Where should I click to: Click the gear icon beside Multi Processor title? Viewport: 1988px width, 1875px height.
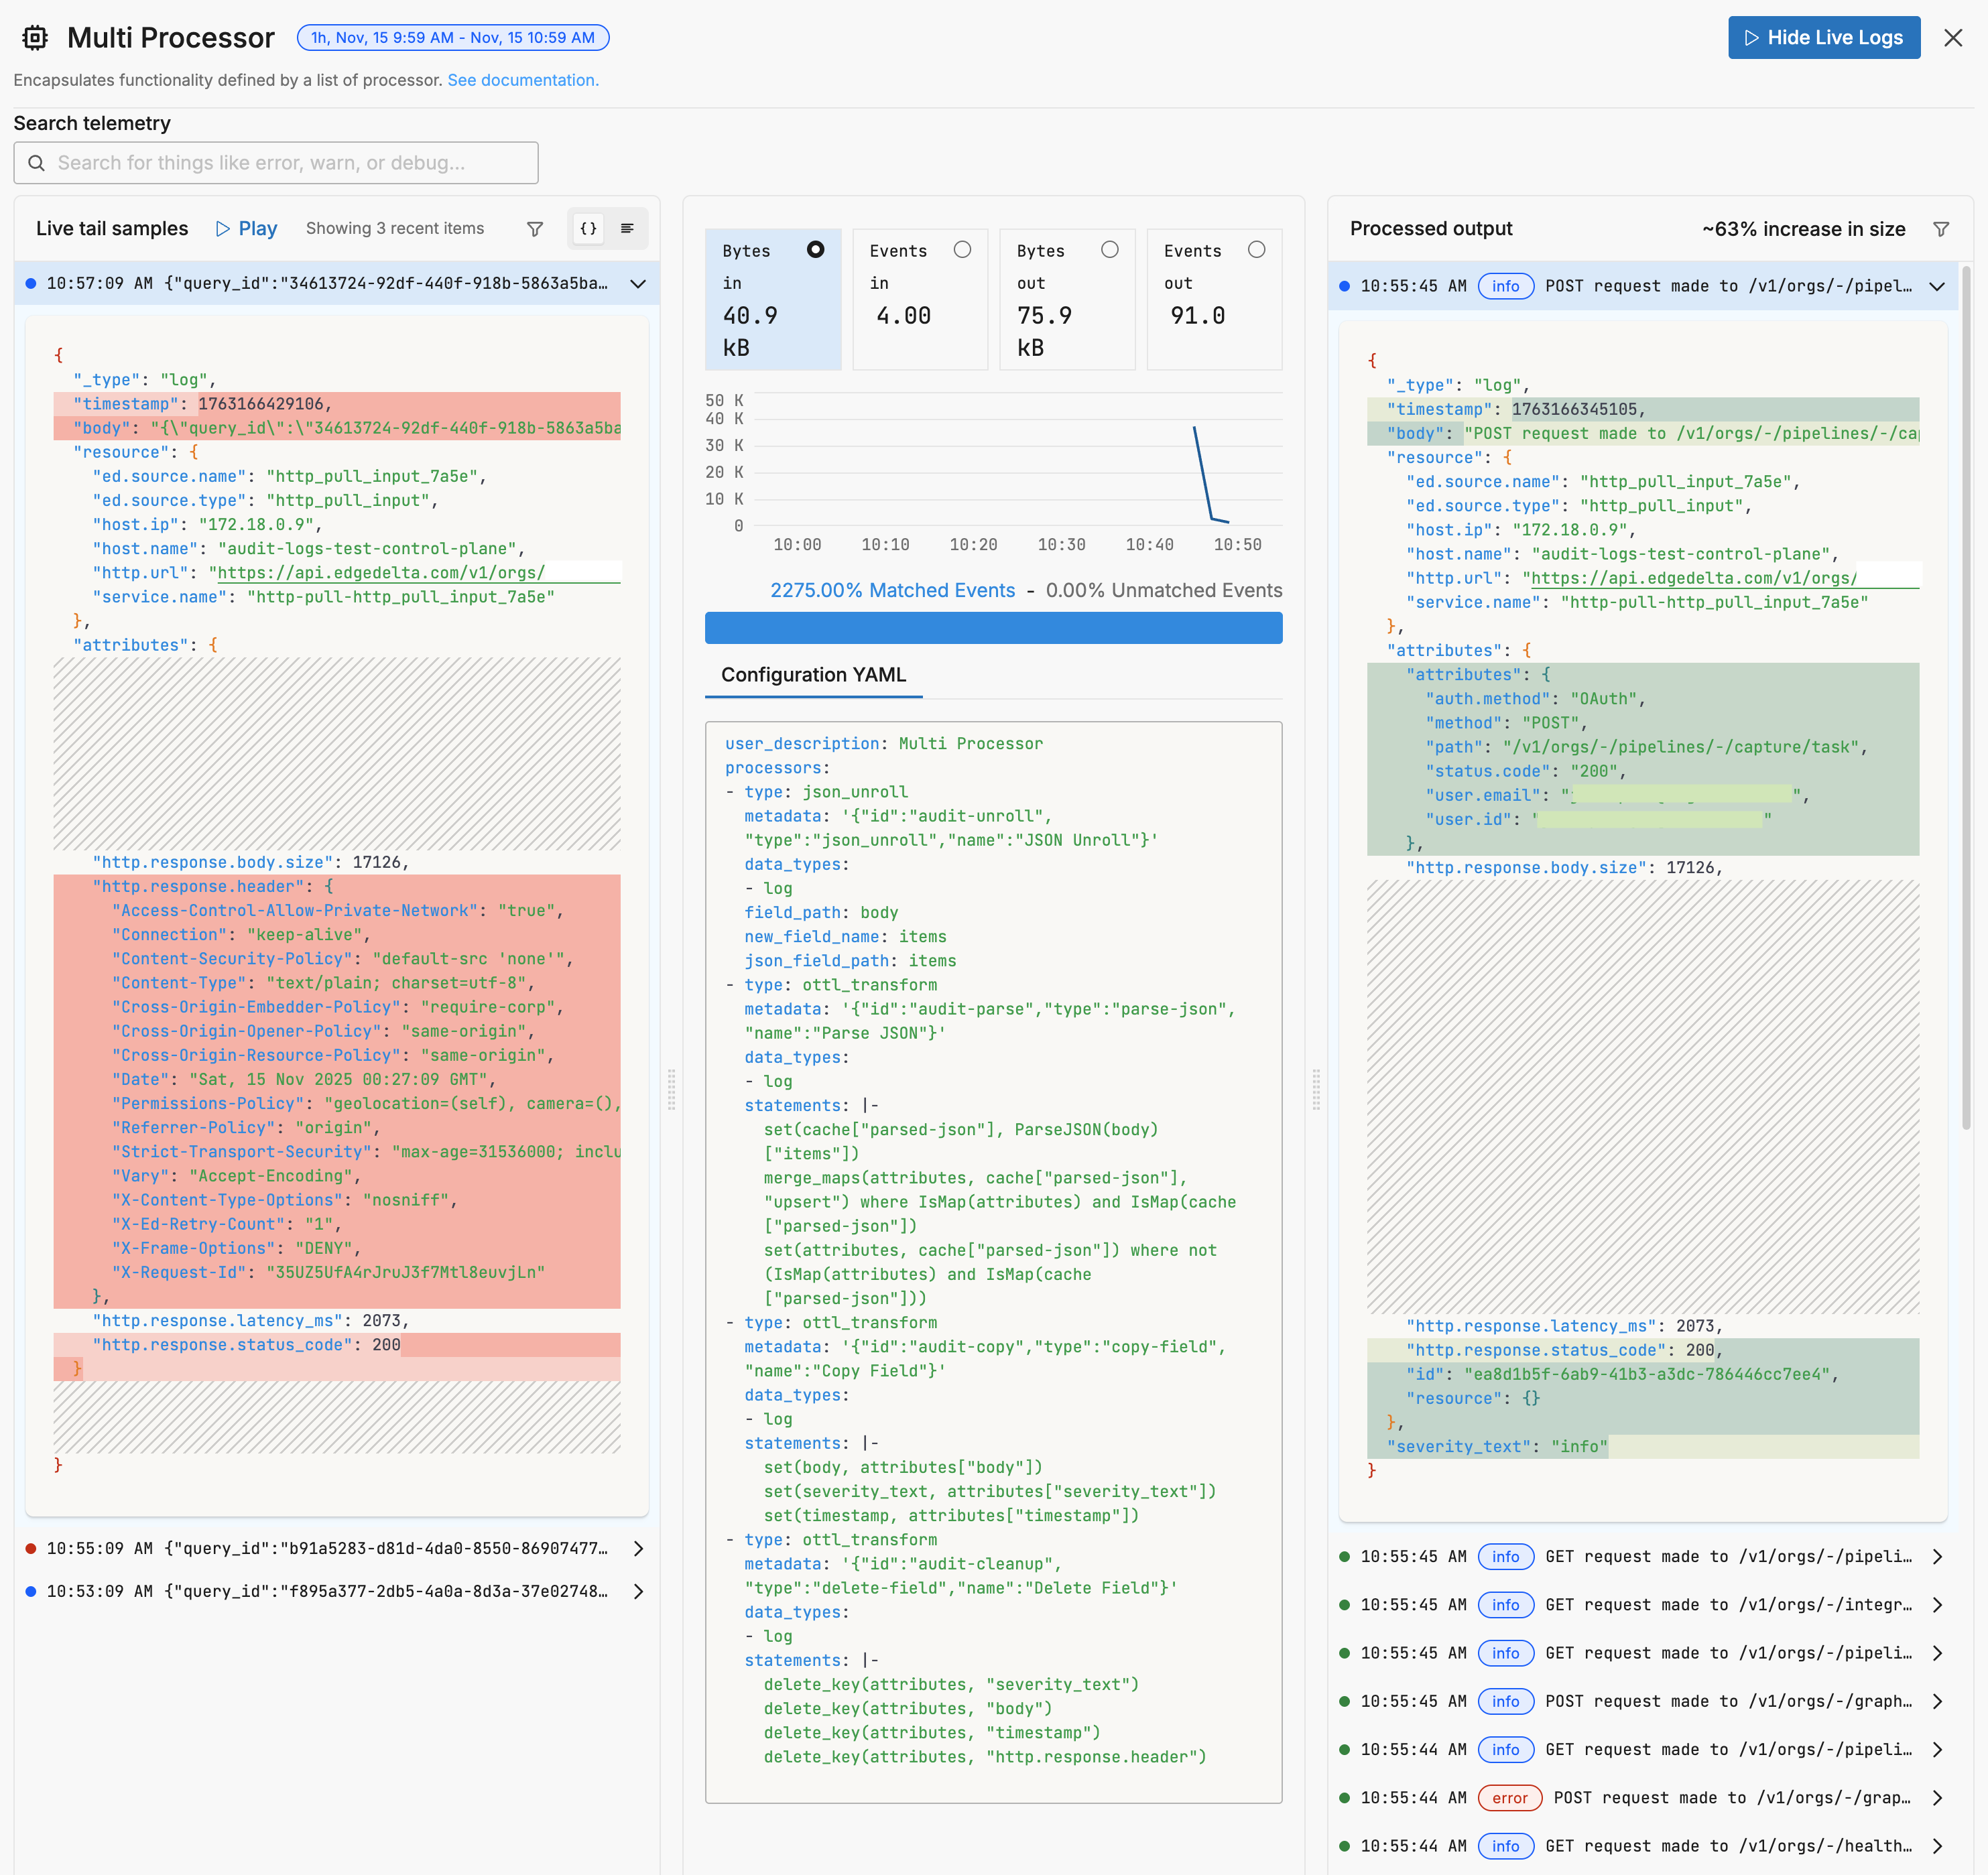pyautogui.click(x=35, y=37)
